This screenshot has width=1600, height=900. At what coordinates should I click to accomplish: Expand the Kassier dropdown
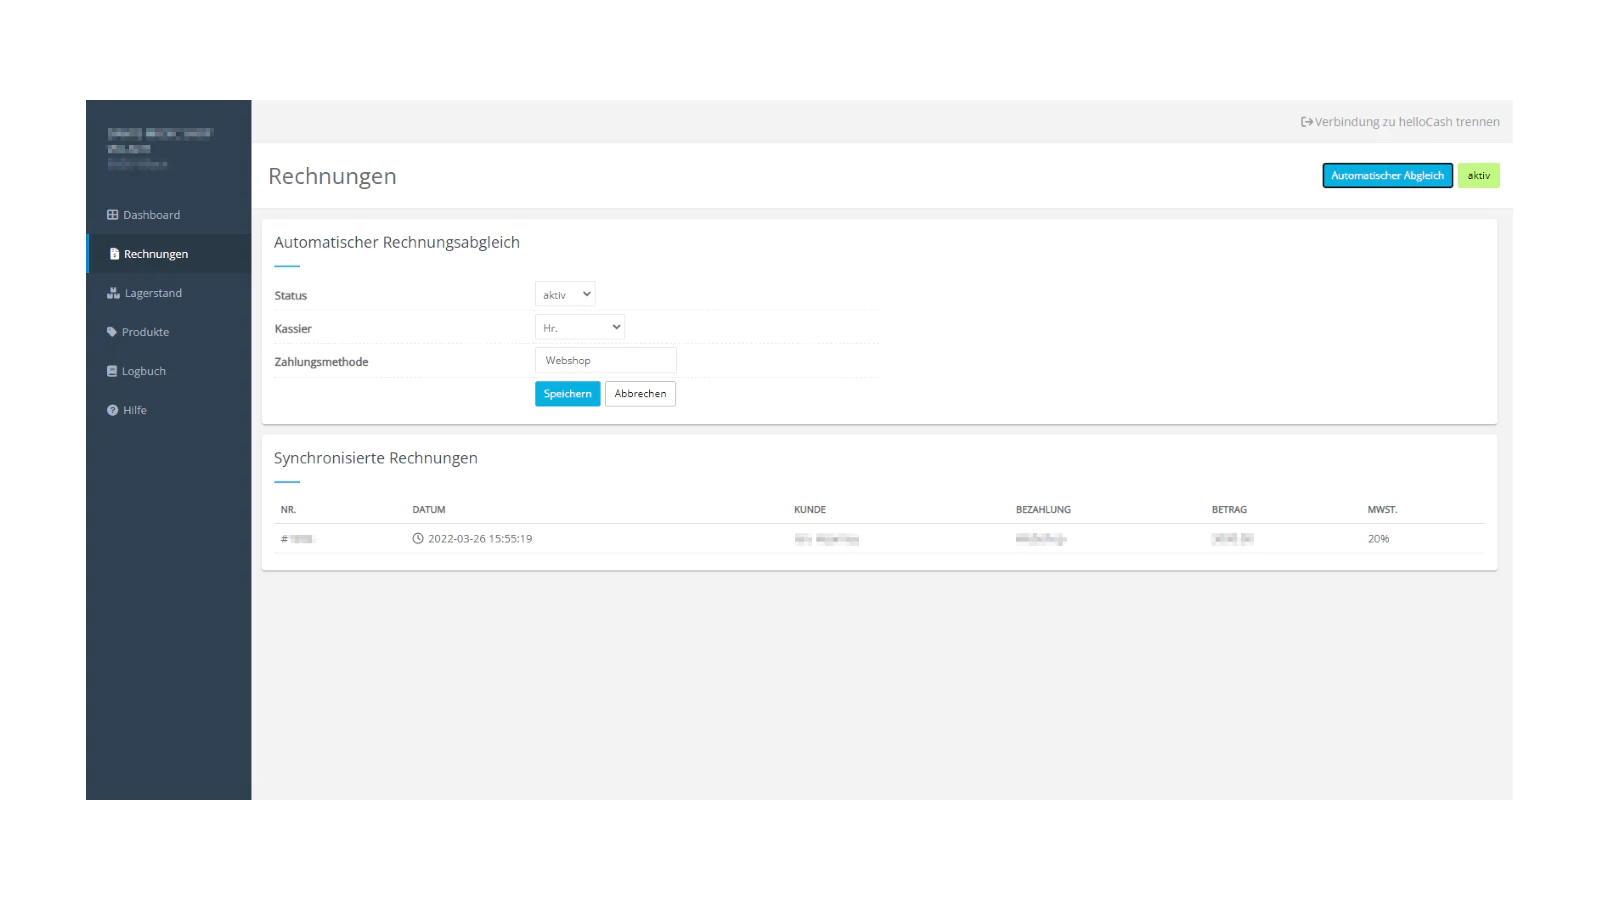tap(580, 328)
